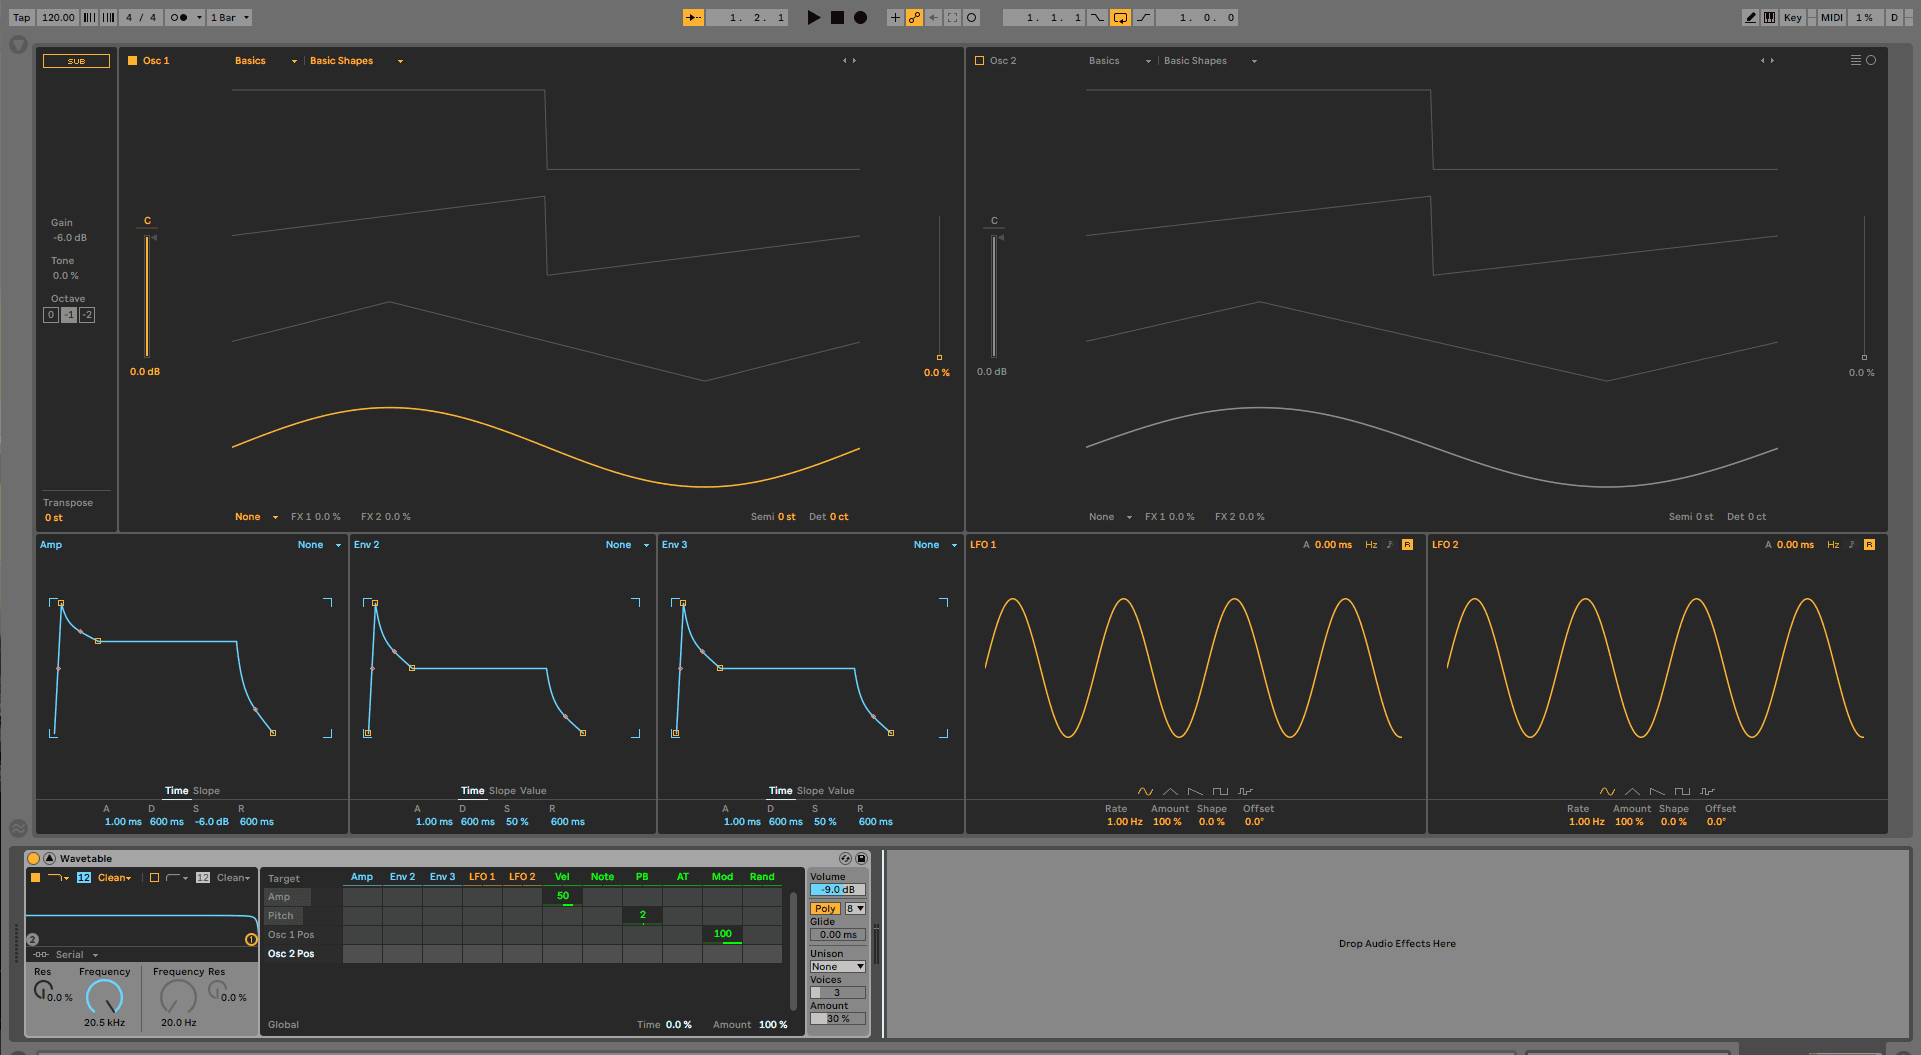This screenshot has height=1055, width=1921.
Task: Enable Draw Mode with the pencil icon
Action: coord(1750,17)
